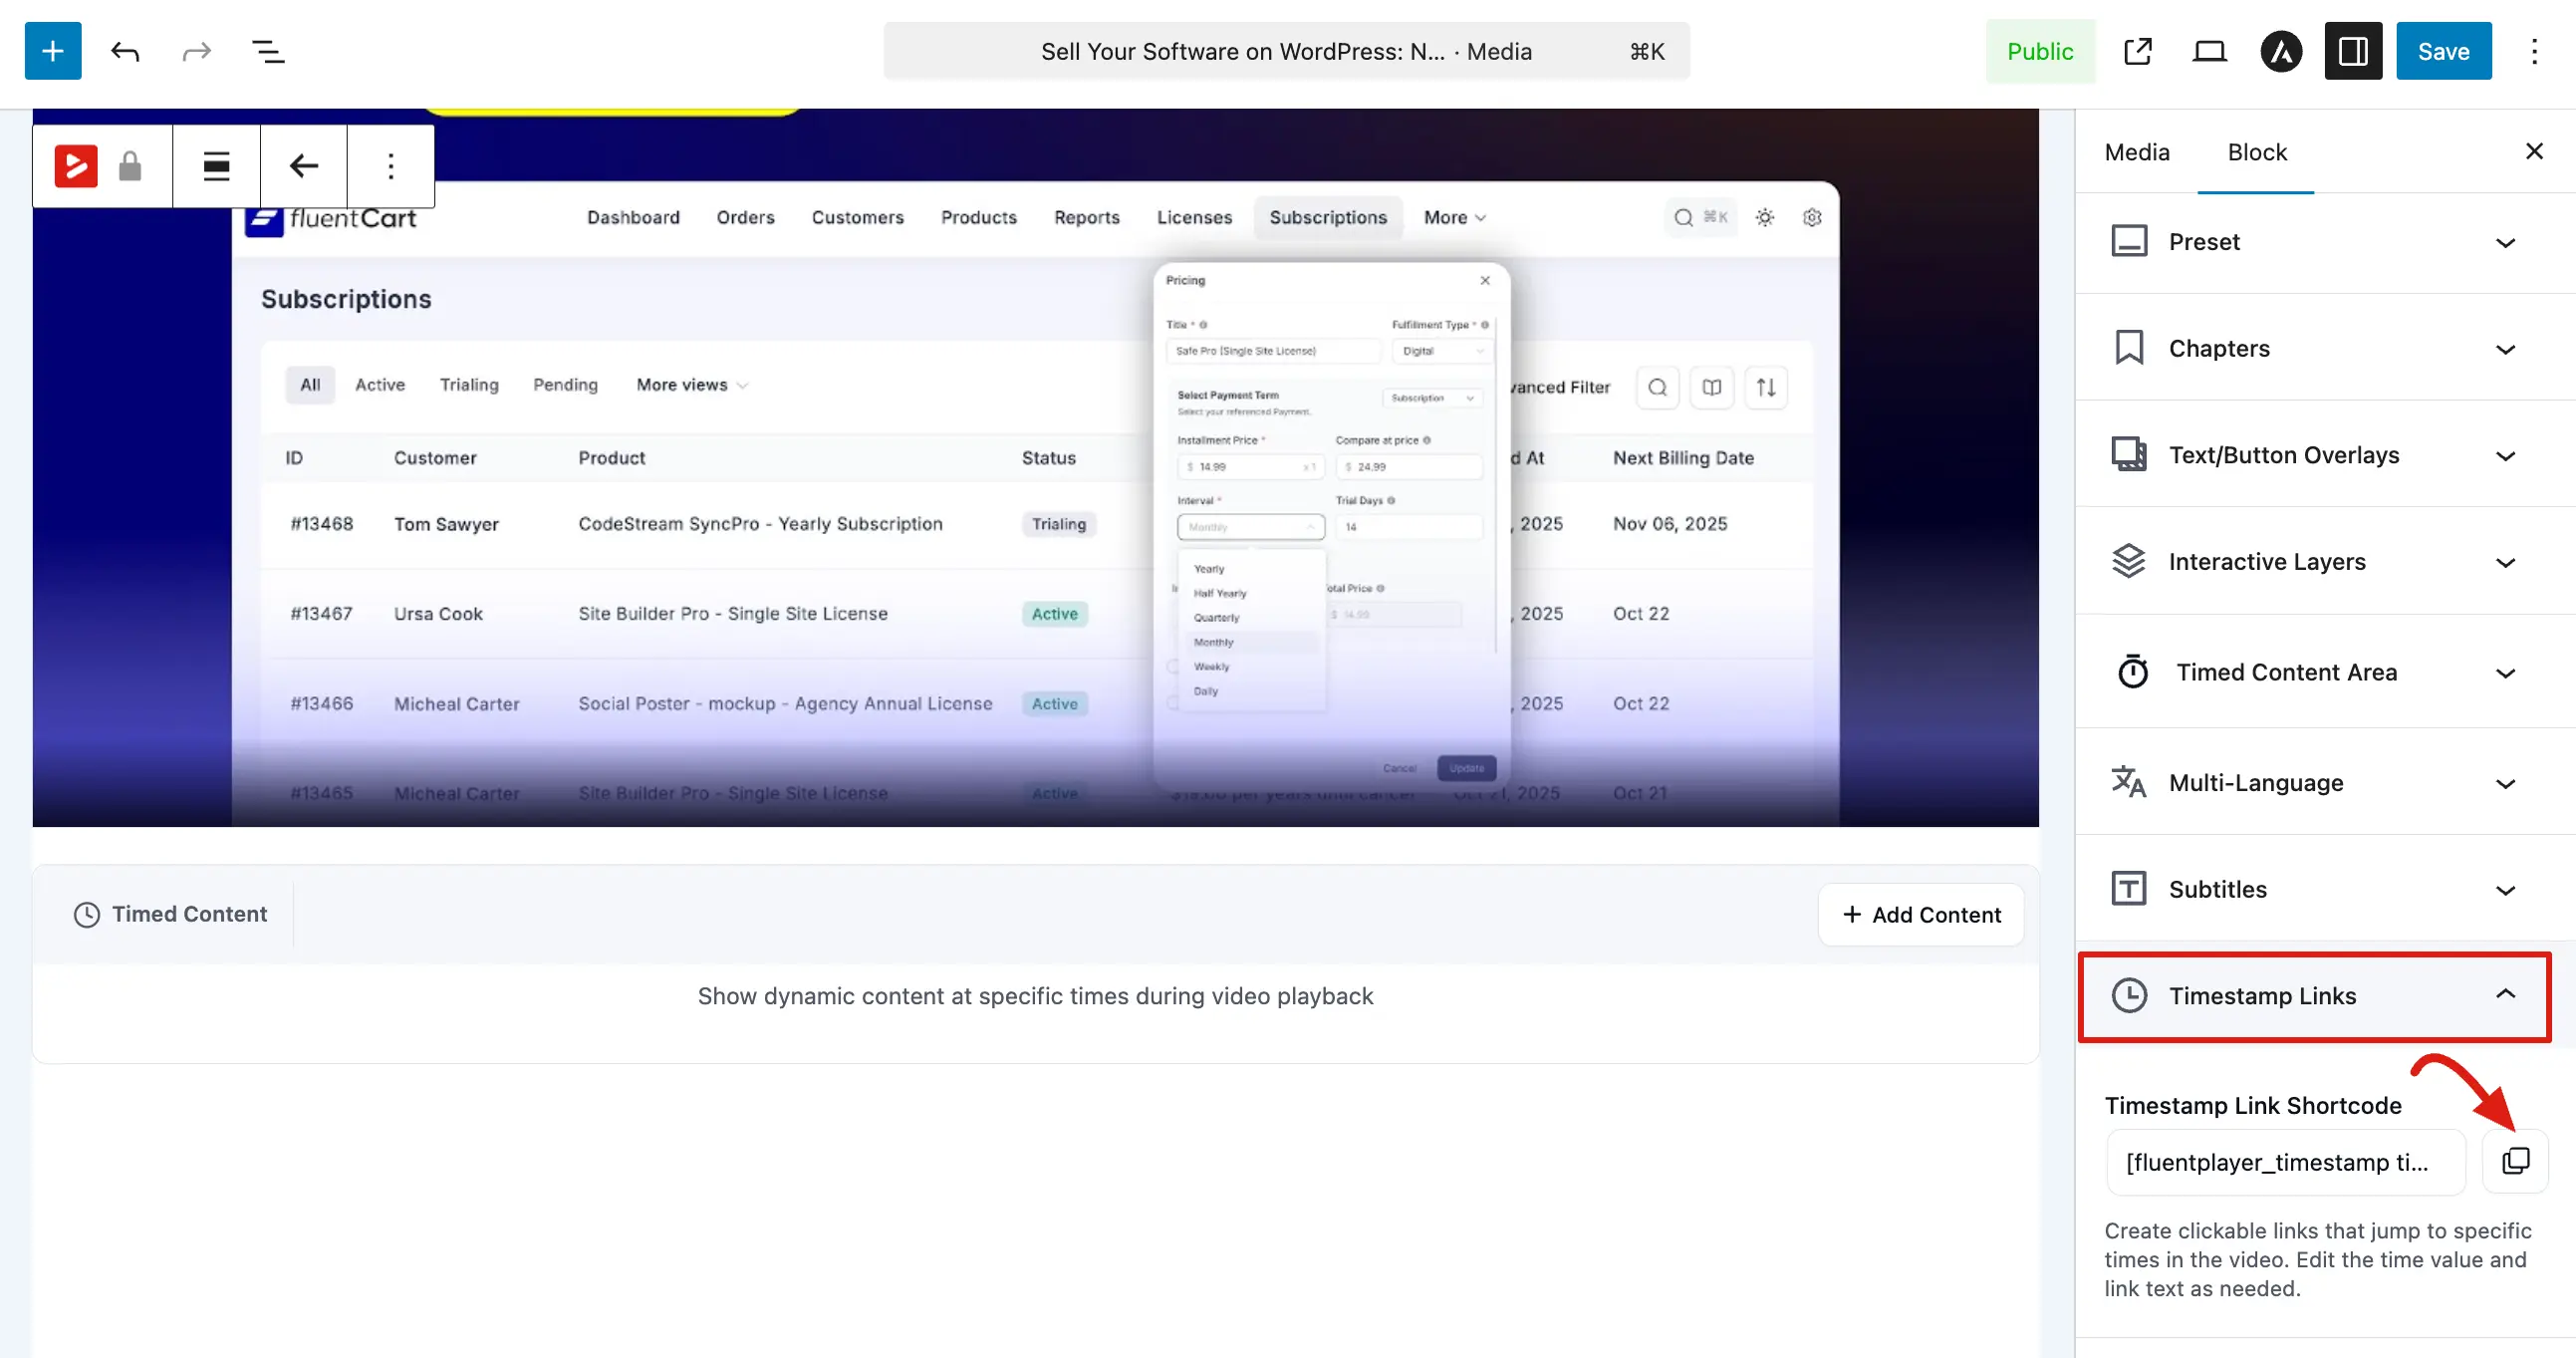Change the Public post status
This screenshot has height=1358, width=2576.
point(2040,51)
